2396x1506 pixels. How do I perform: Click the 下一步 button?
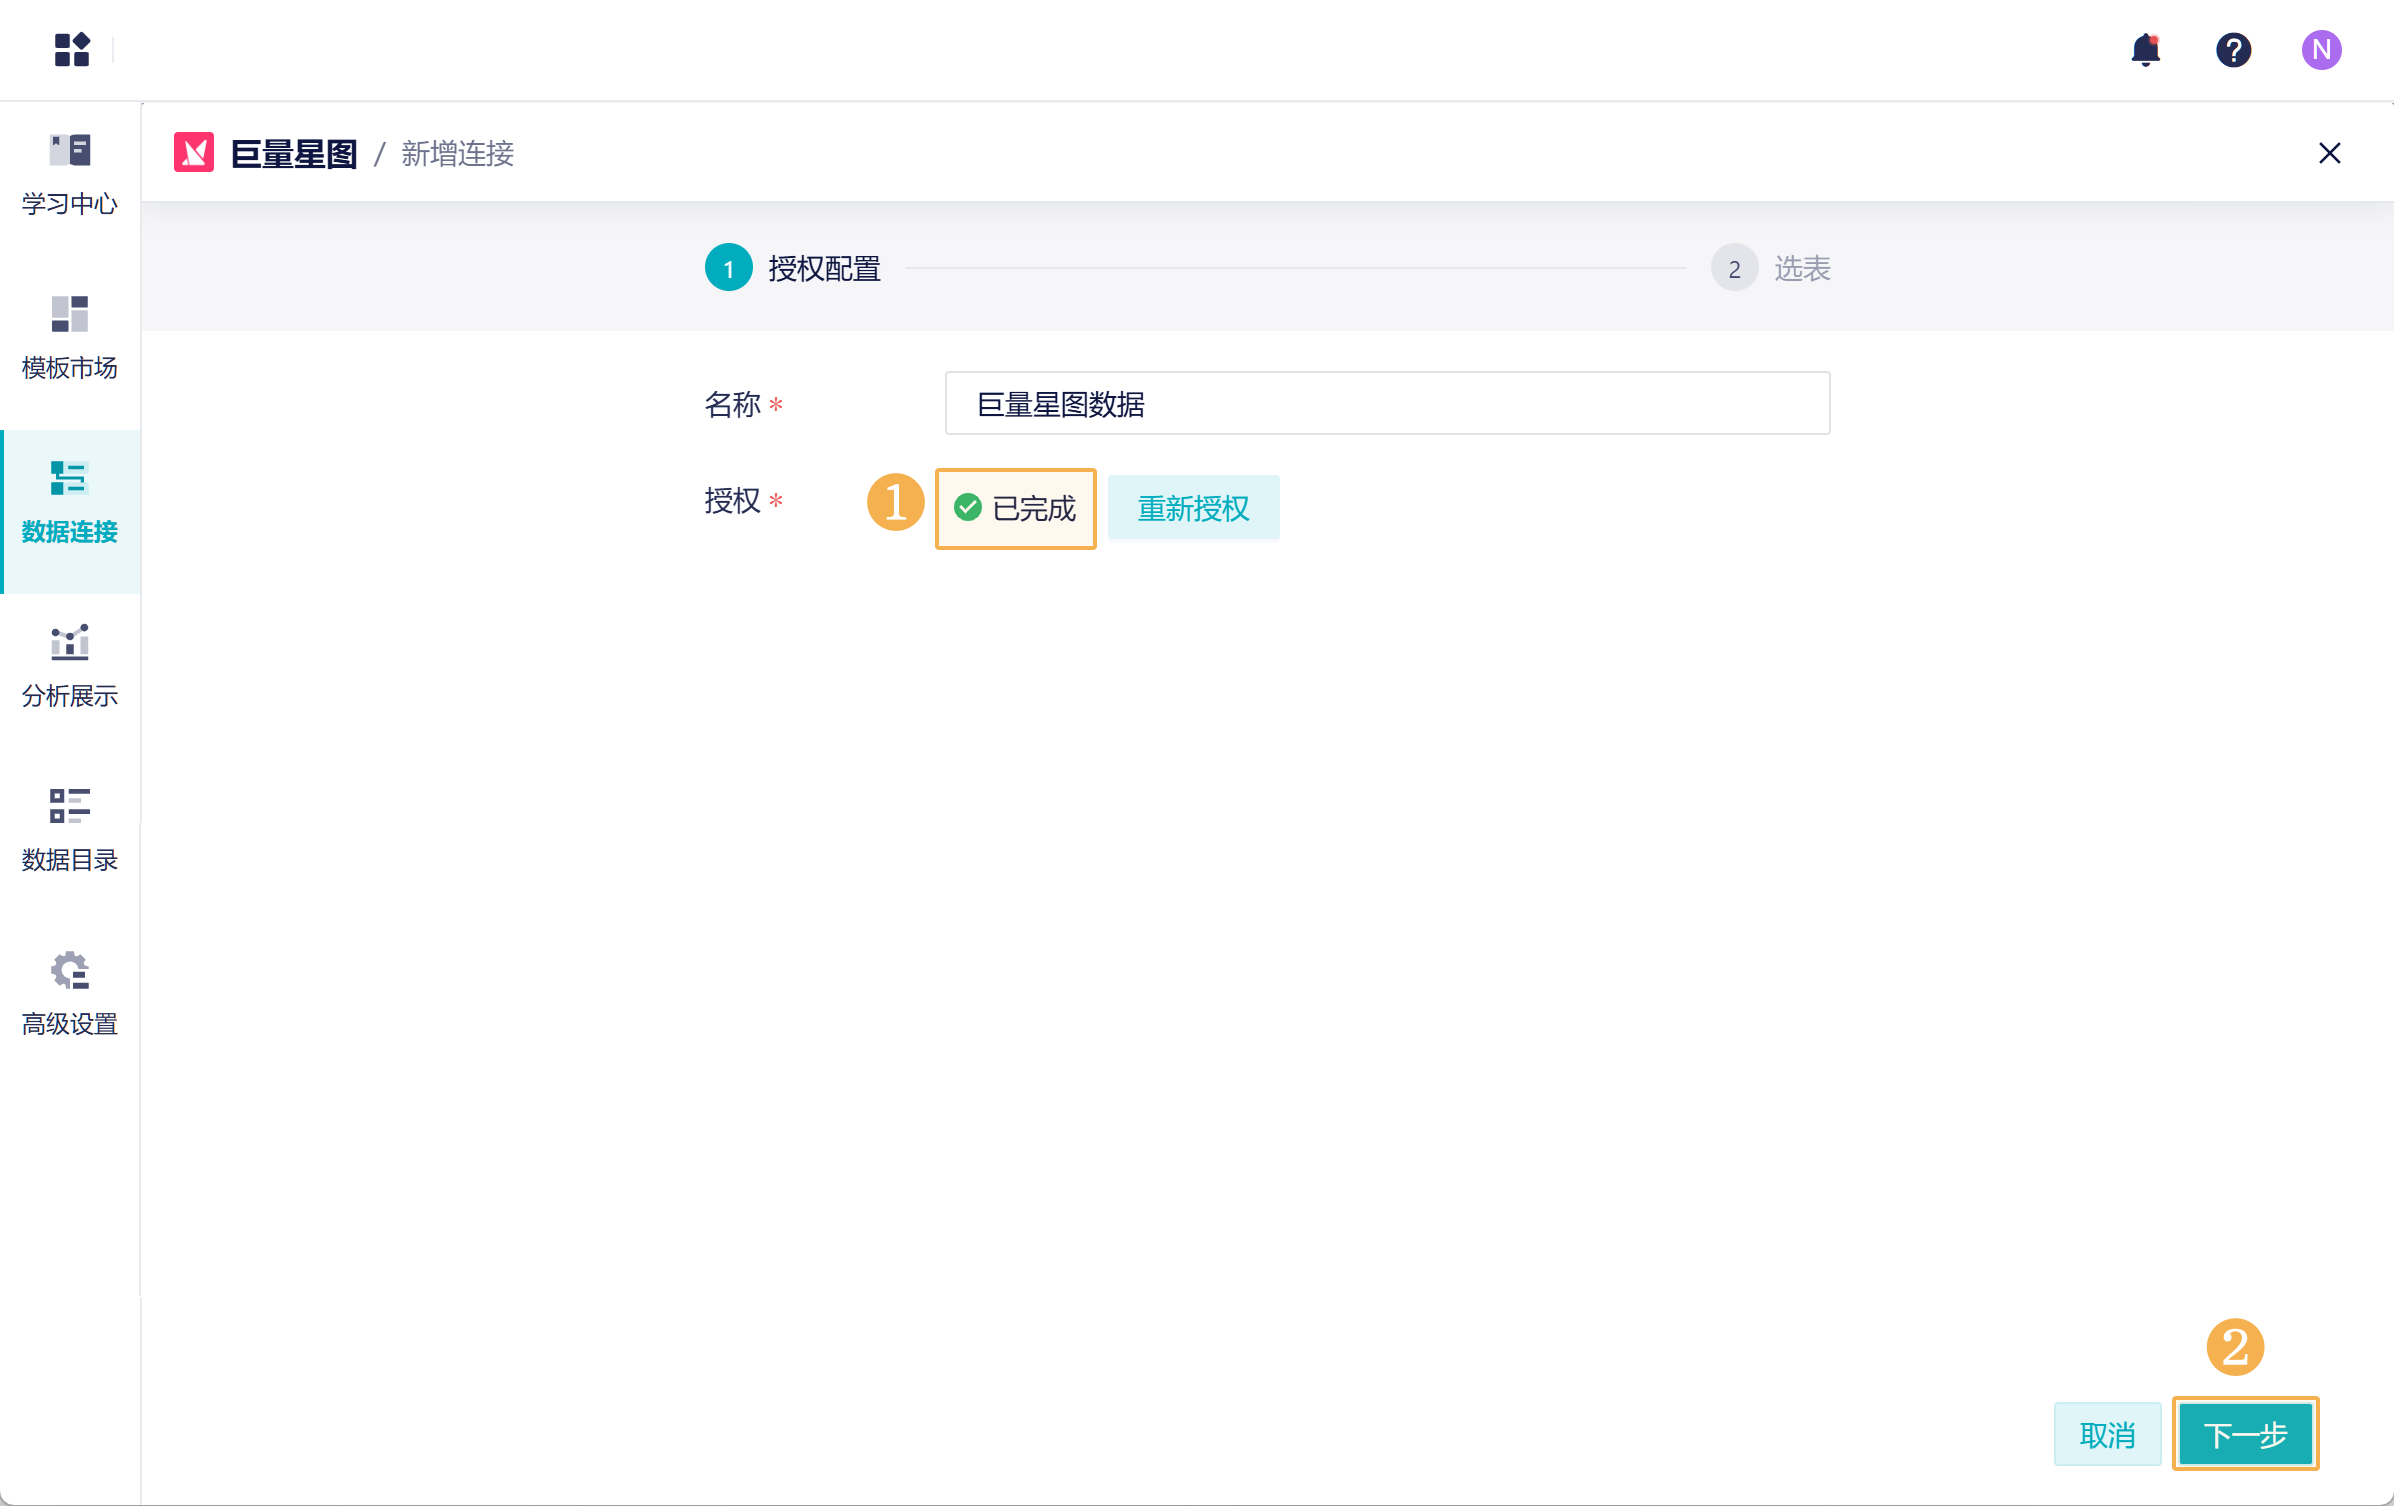pos(2244,1434)
